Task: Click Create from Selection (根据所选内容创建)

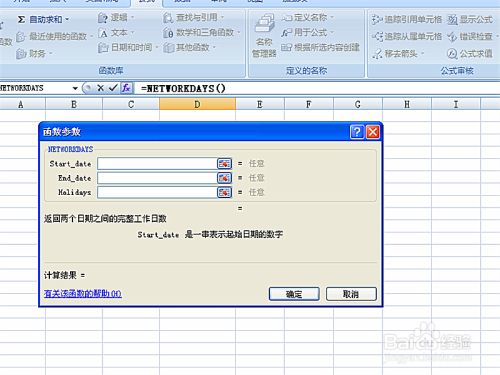Action: [321, 47]
